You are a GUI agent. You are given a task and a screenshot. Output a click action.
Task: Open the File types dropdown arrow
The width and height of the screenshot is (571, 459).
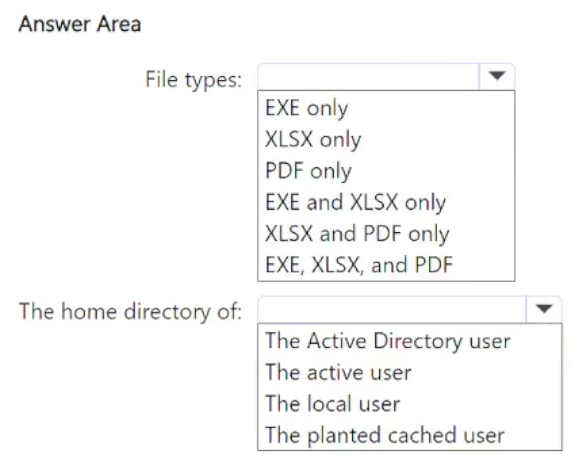[x=497, y=76]
